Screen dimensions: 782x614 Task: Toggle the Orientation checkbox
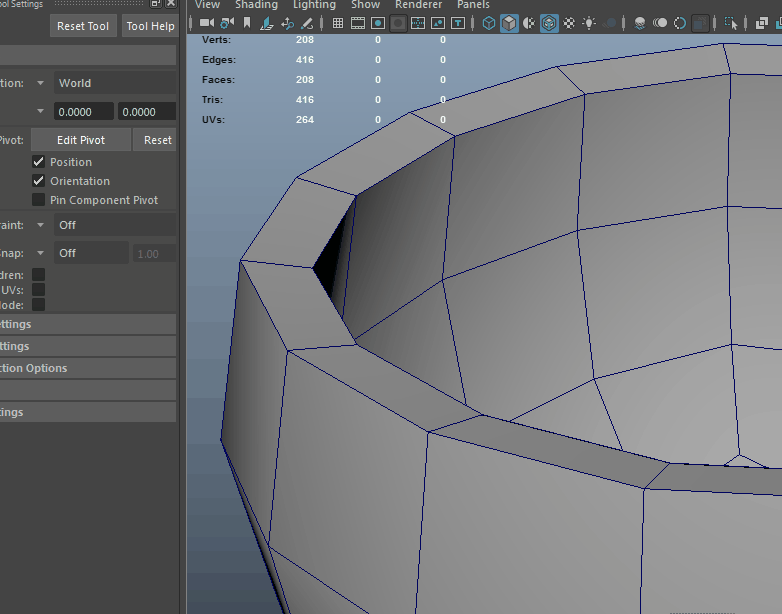(38, 181)
